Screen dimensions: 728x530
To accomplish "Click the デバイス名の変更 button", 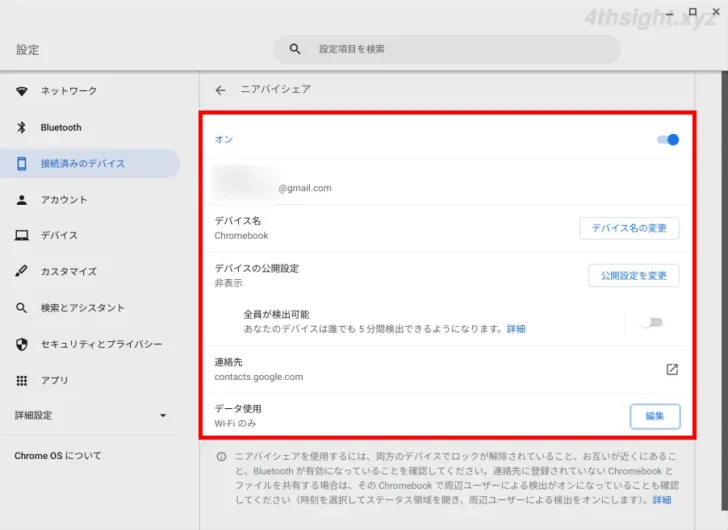I will (629, 228).
